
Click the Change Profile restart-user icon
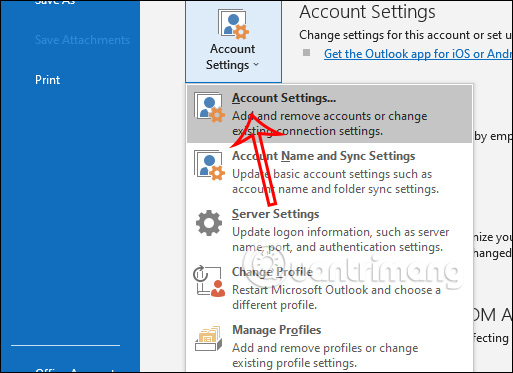[209, 281]
